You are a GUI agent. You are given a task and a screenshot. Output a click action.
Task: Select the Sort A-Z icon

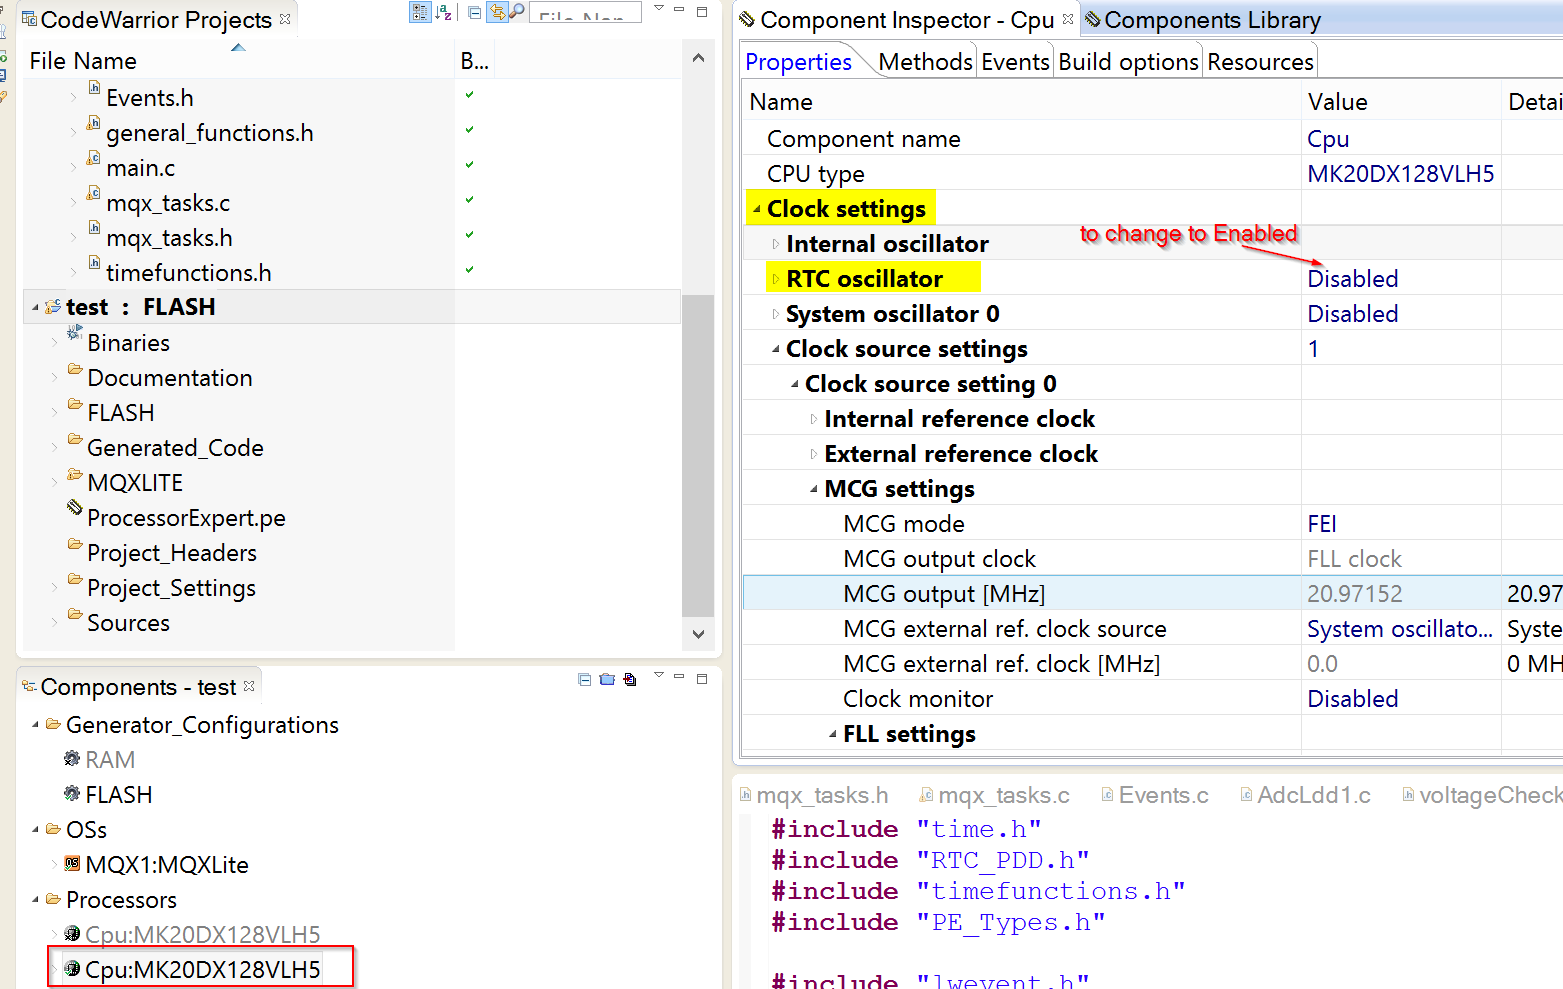click(443, 12)
